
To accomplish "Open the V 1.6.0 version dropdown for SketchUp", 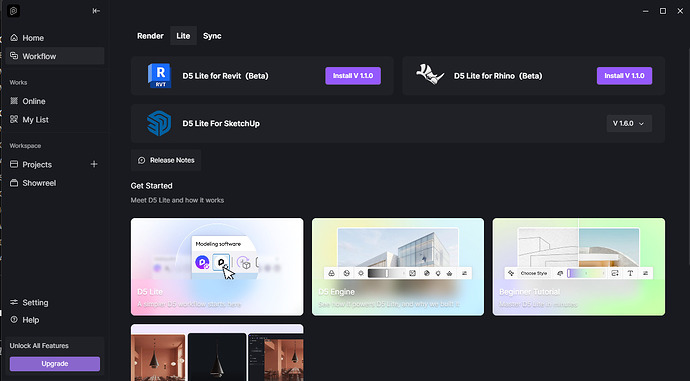I will 629,124.
